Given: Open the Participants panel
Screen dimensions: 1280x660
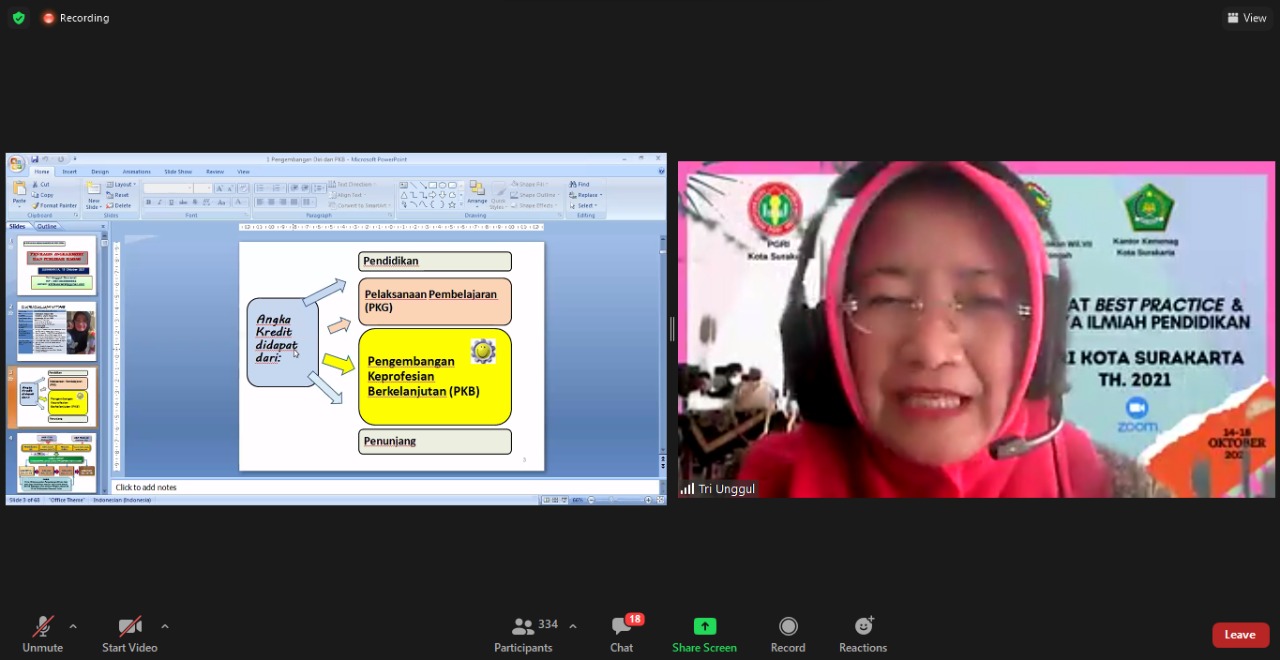Looking at the screenshot, I should click(x=523, y=634).
